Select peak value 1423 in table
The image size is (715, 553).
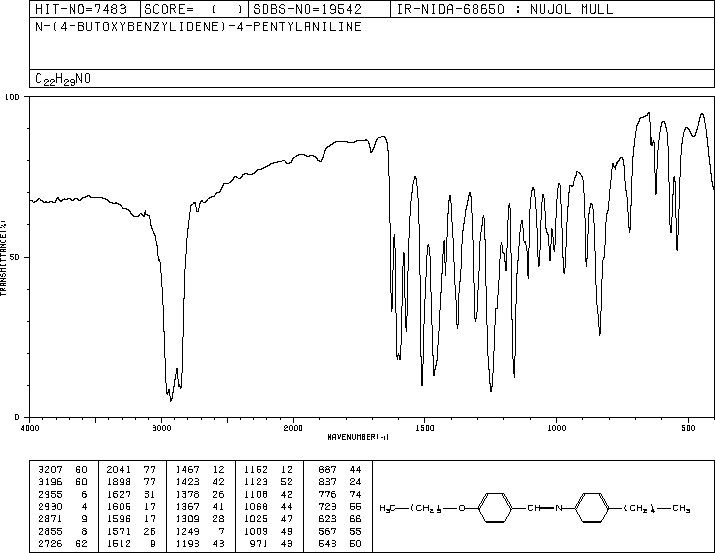[x=187, y=482]
